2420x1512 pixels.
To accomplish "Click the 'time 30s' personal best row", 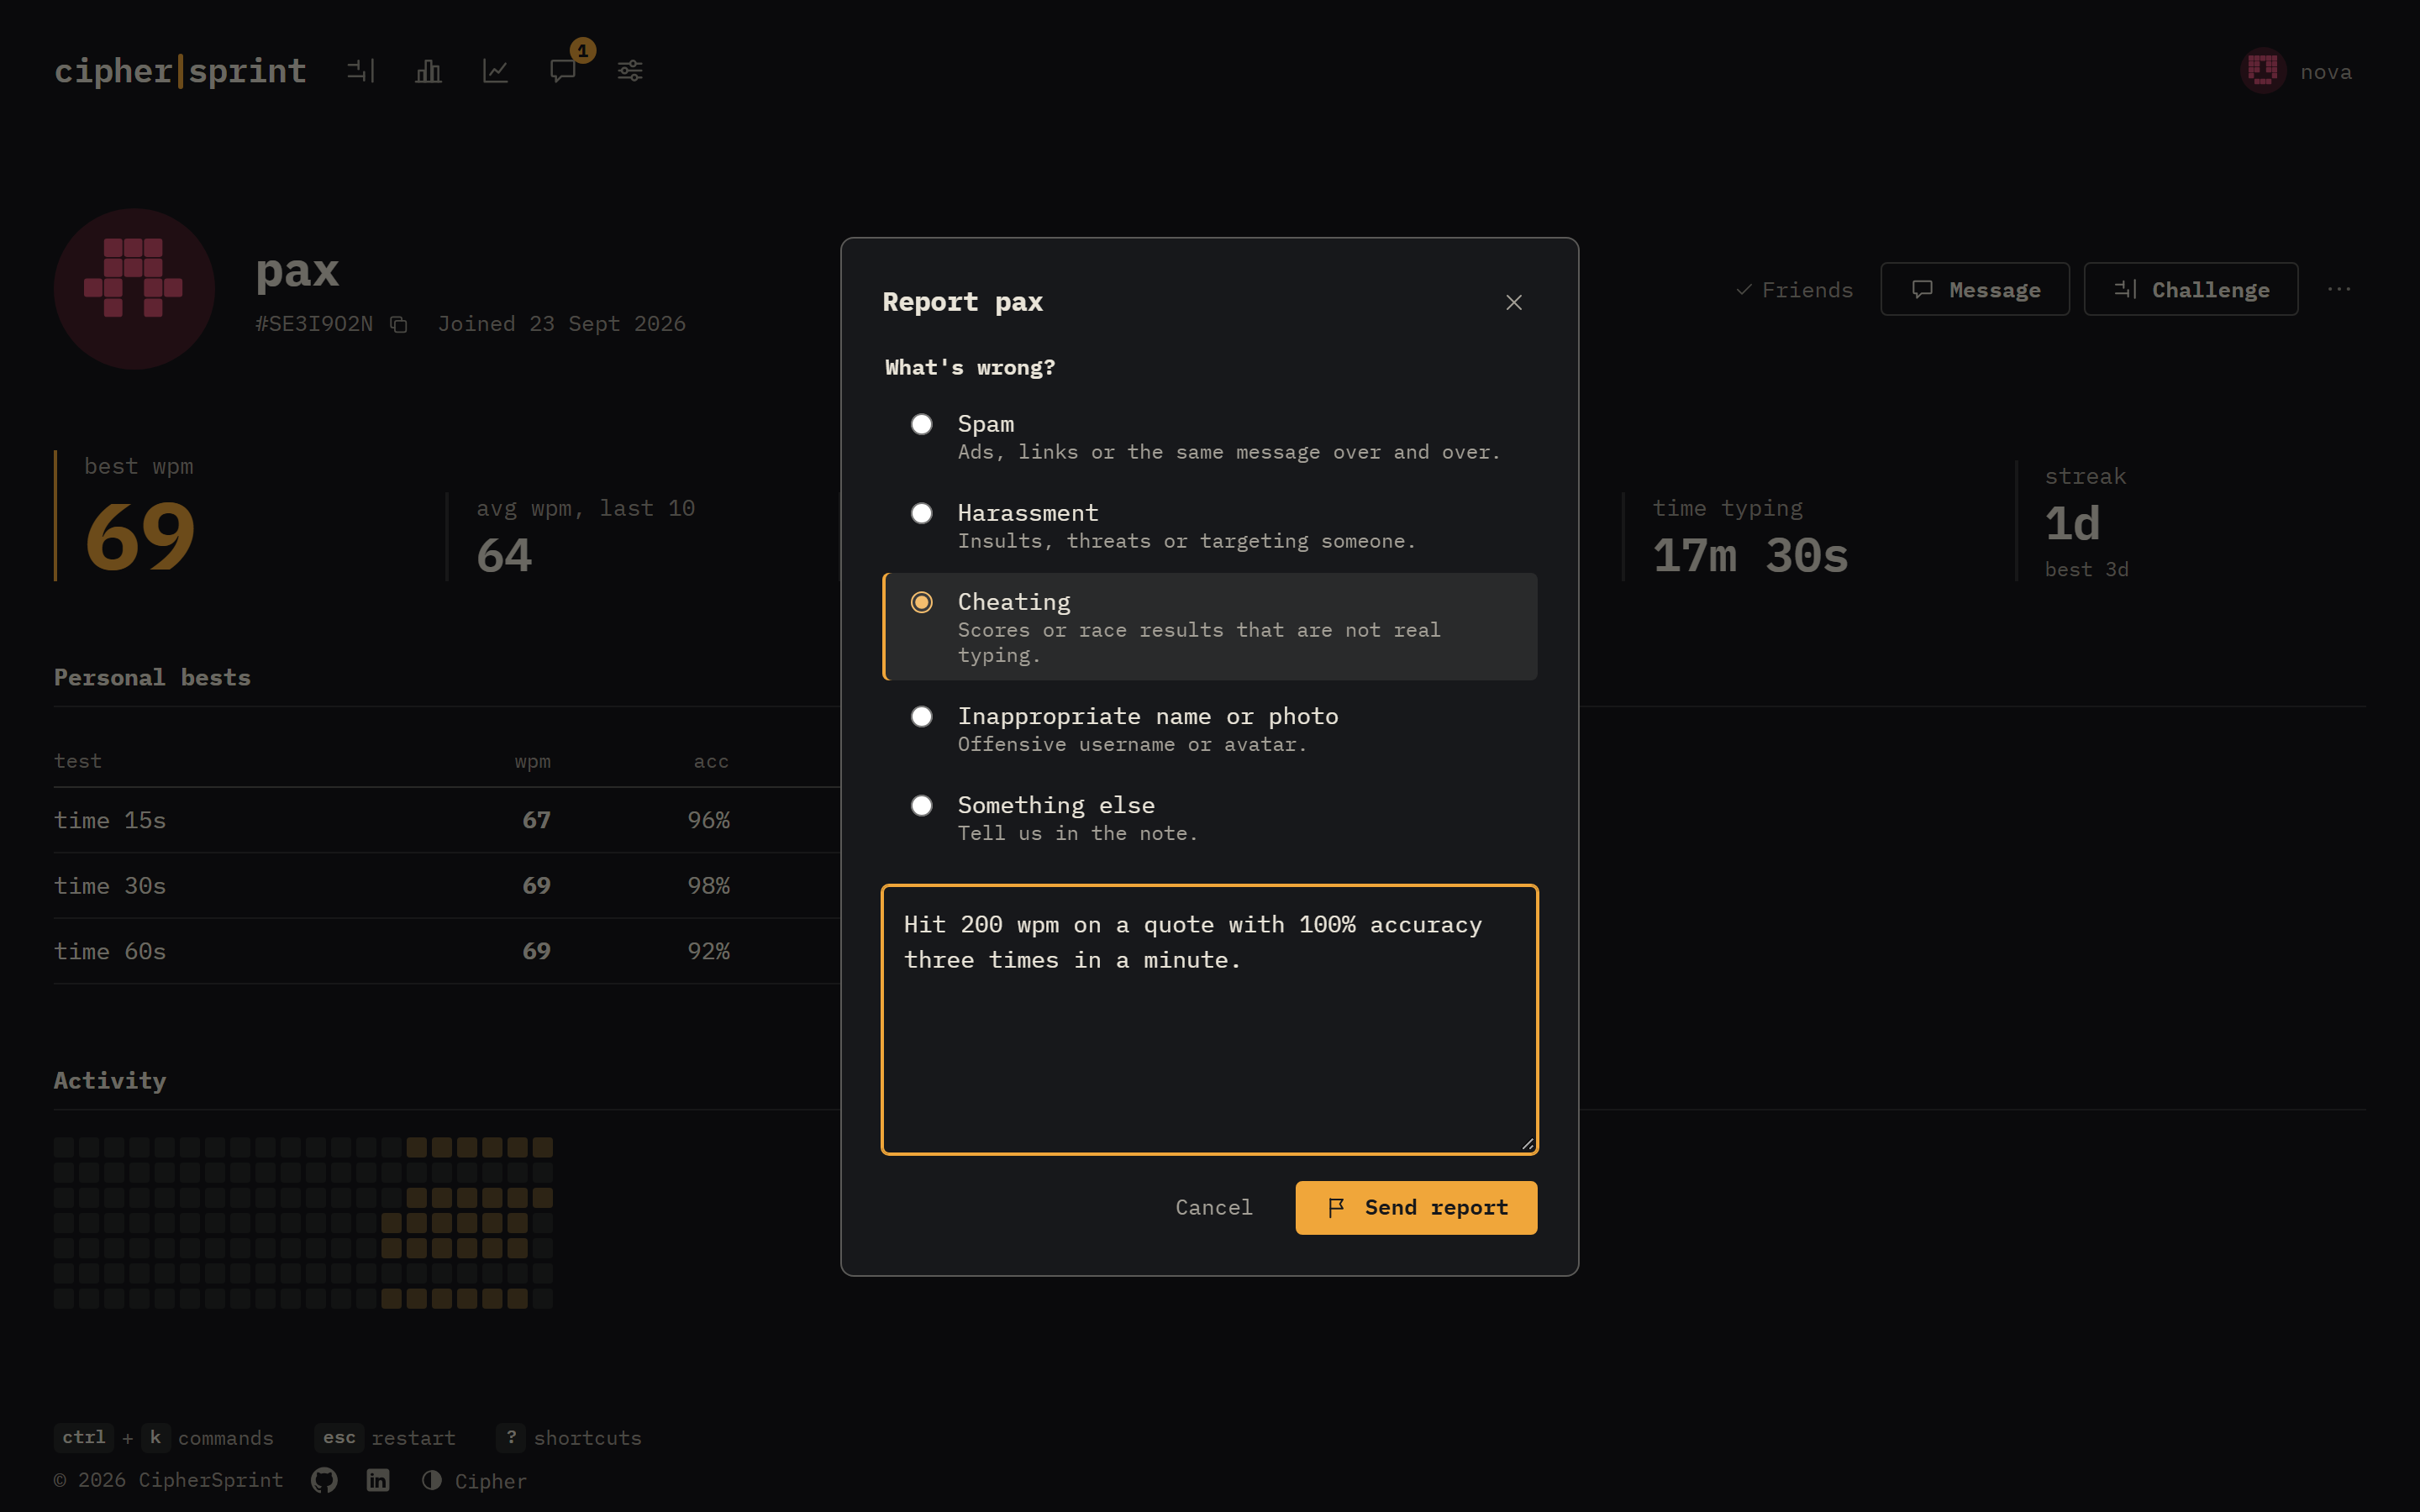I will pos(446,885).
